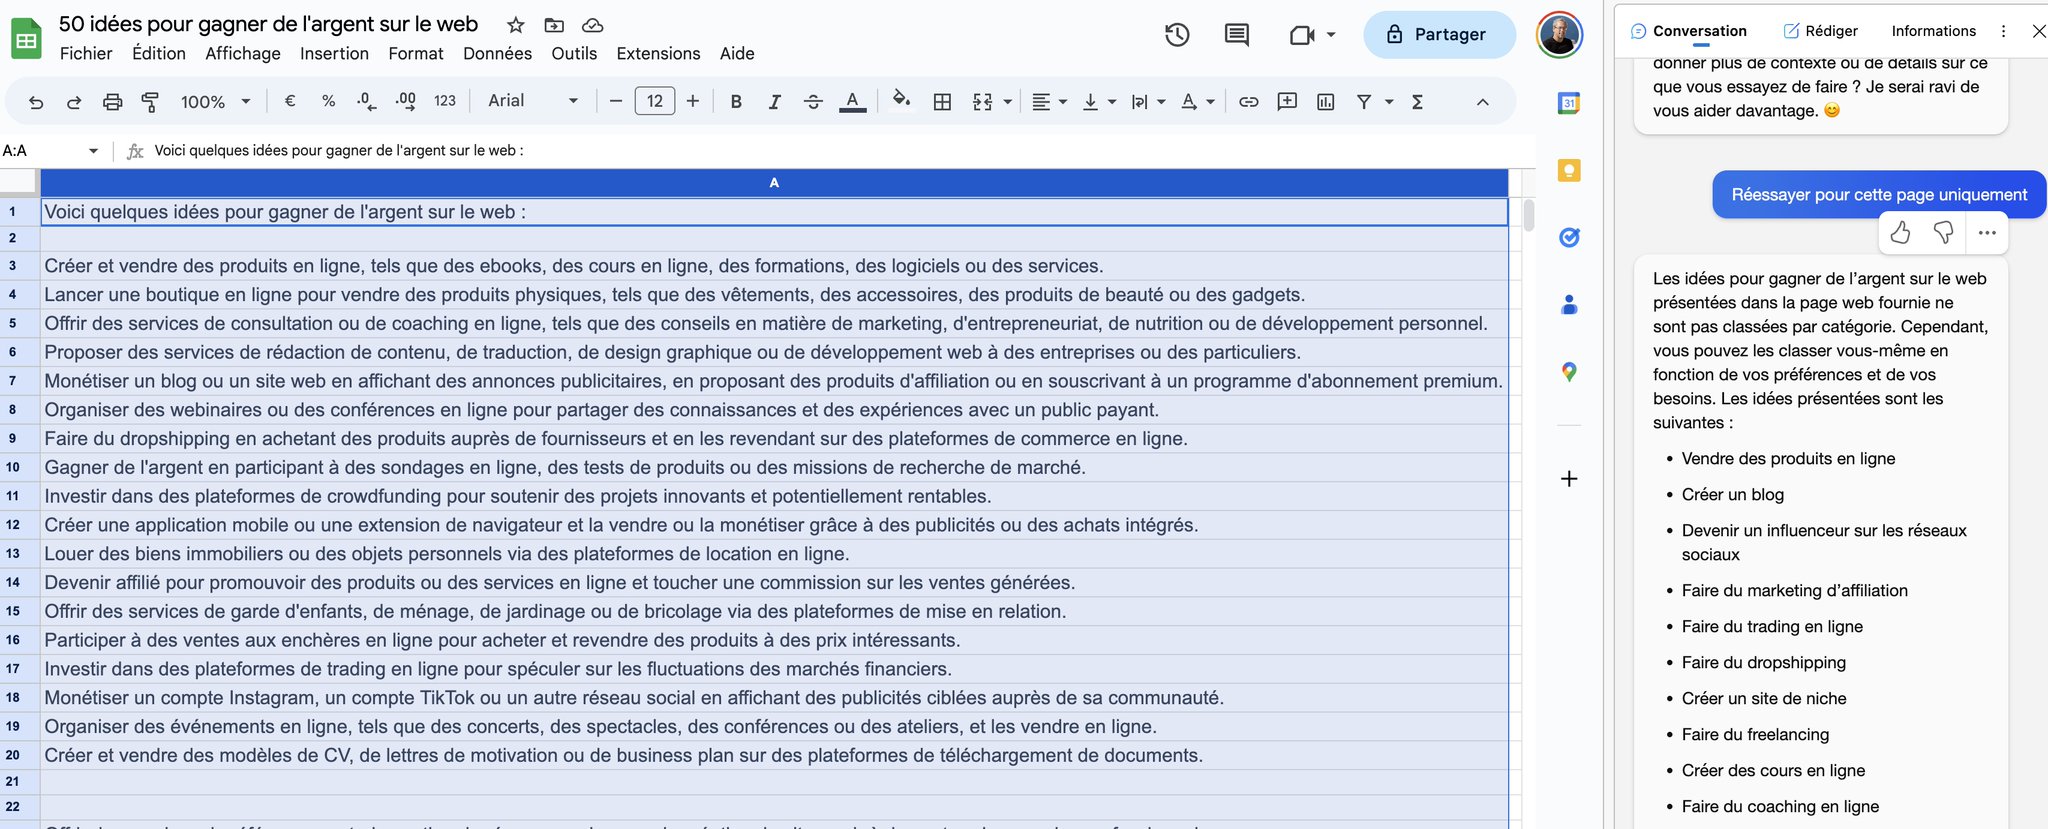Click the font size 12 field
Viewport: 2048px width, 829px height.
pos(655,101)
